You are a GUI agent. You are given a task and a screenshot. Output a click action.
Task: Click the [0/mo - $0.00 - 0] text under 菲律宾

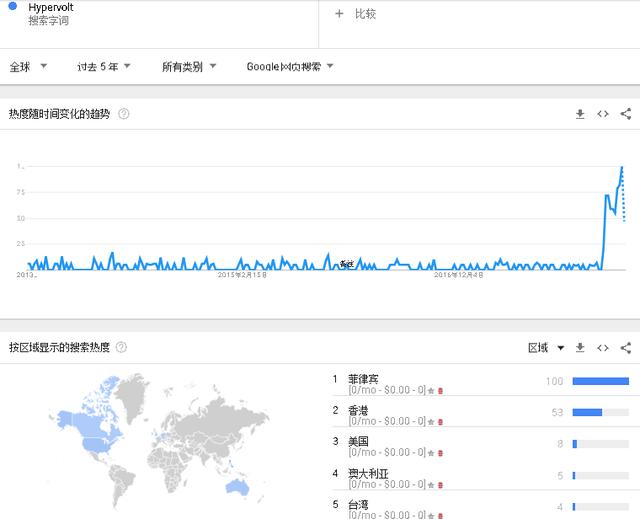tap(387, 390)
